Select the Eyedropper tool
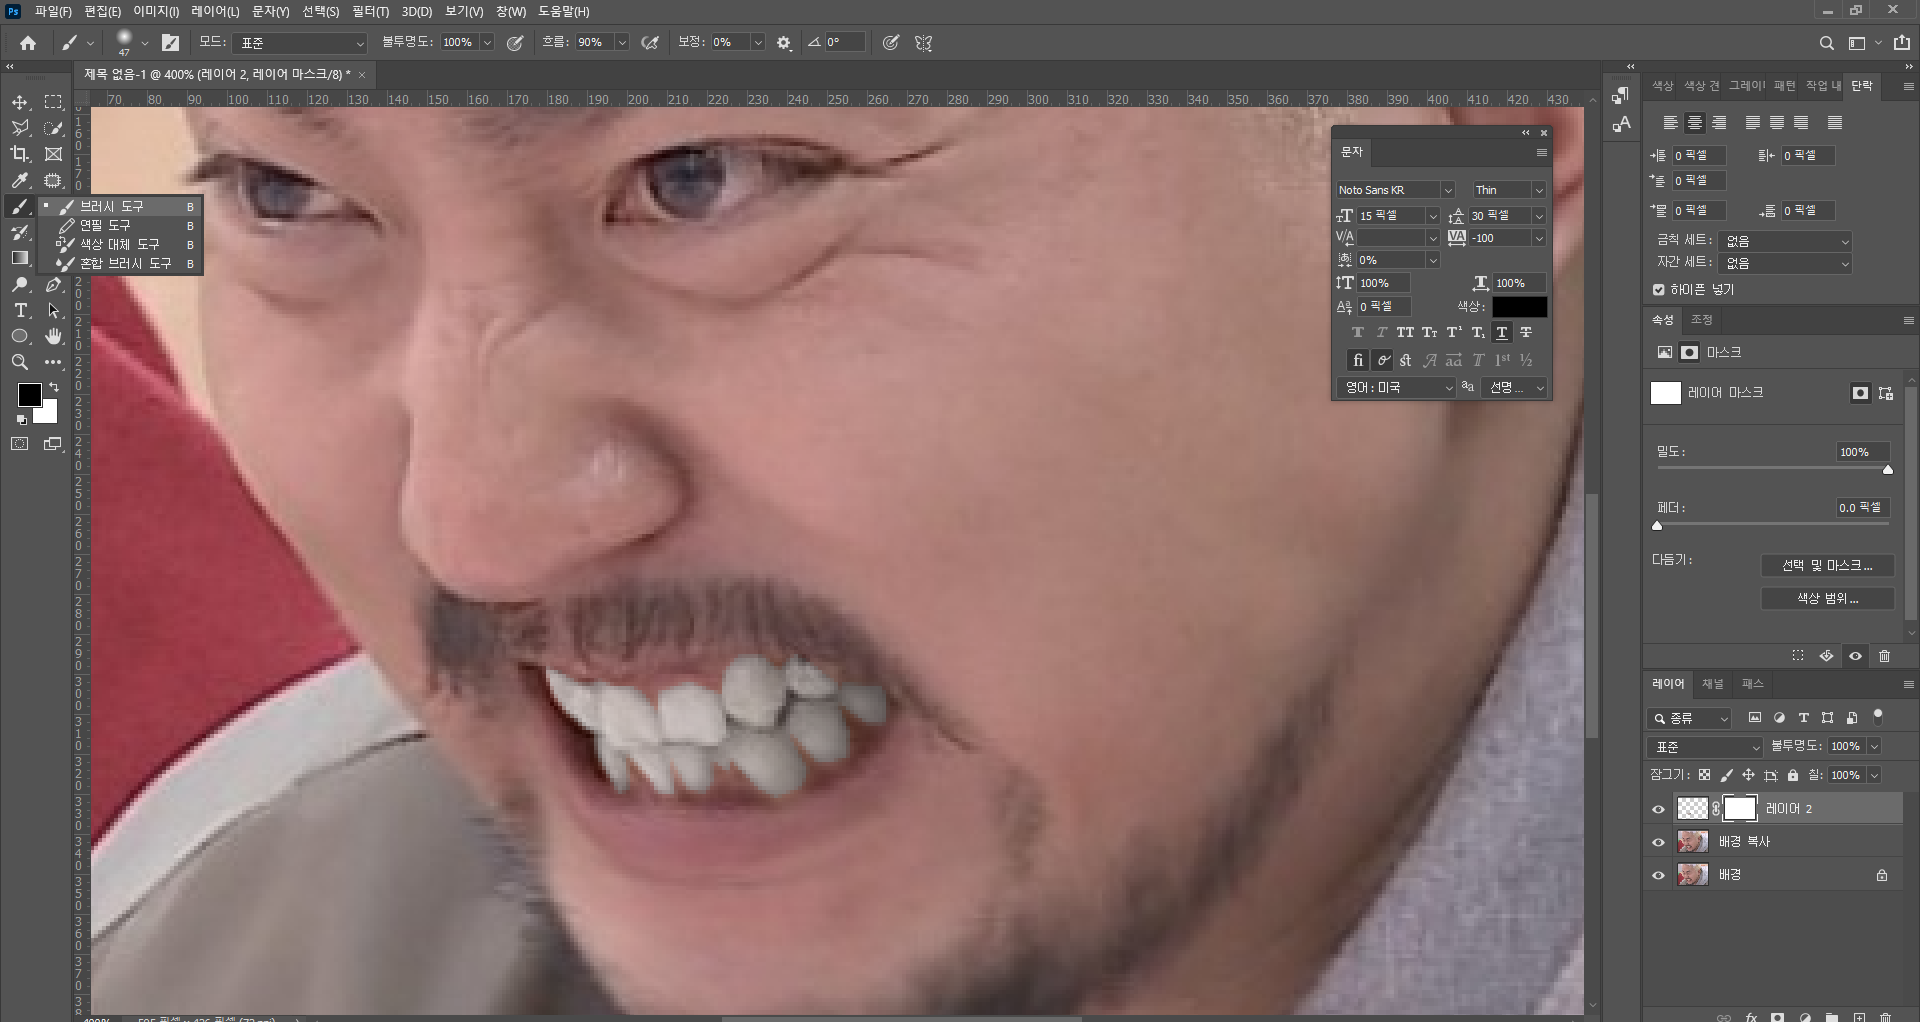 [x=20, y=180]
